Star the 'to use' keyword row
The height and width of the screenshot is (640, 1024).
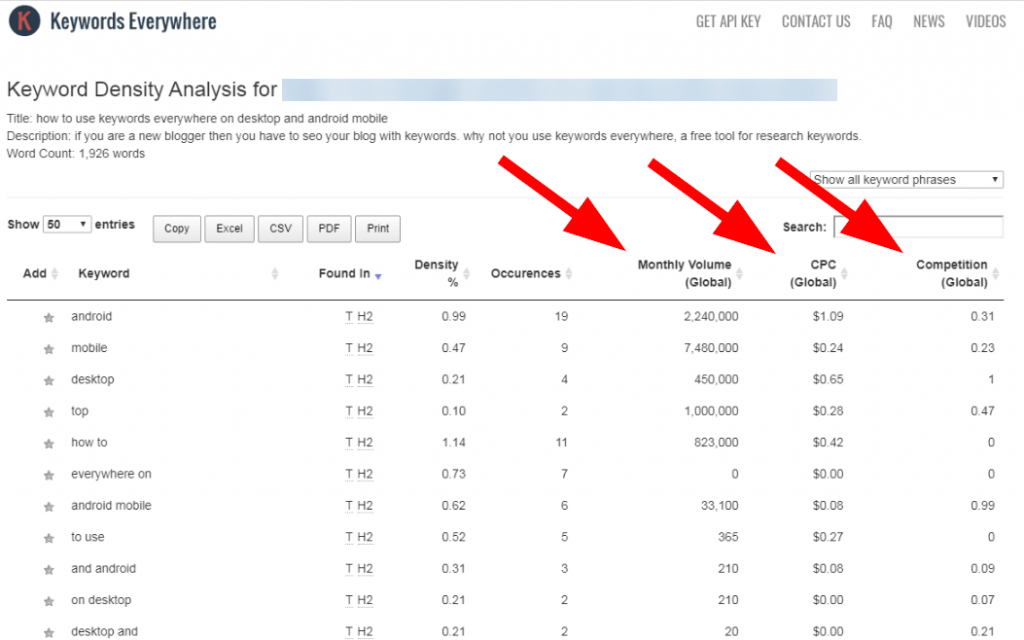[49, 538]
